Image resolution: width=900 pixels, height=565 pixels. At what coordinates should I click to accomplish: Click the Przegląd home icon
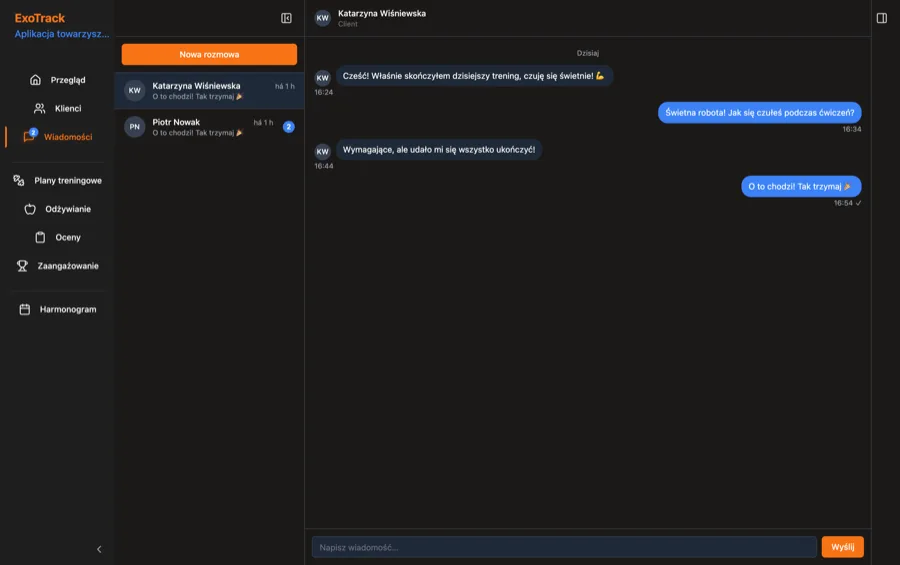tap(36, 80)
